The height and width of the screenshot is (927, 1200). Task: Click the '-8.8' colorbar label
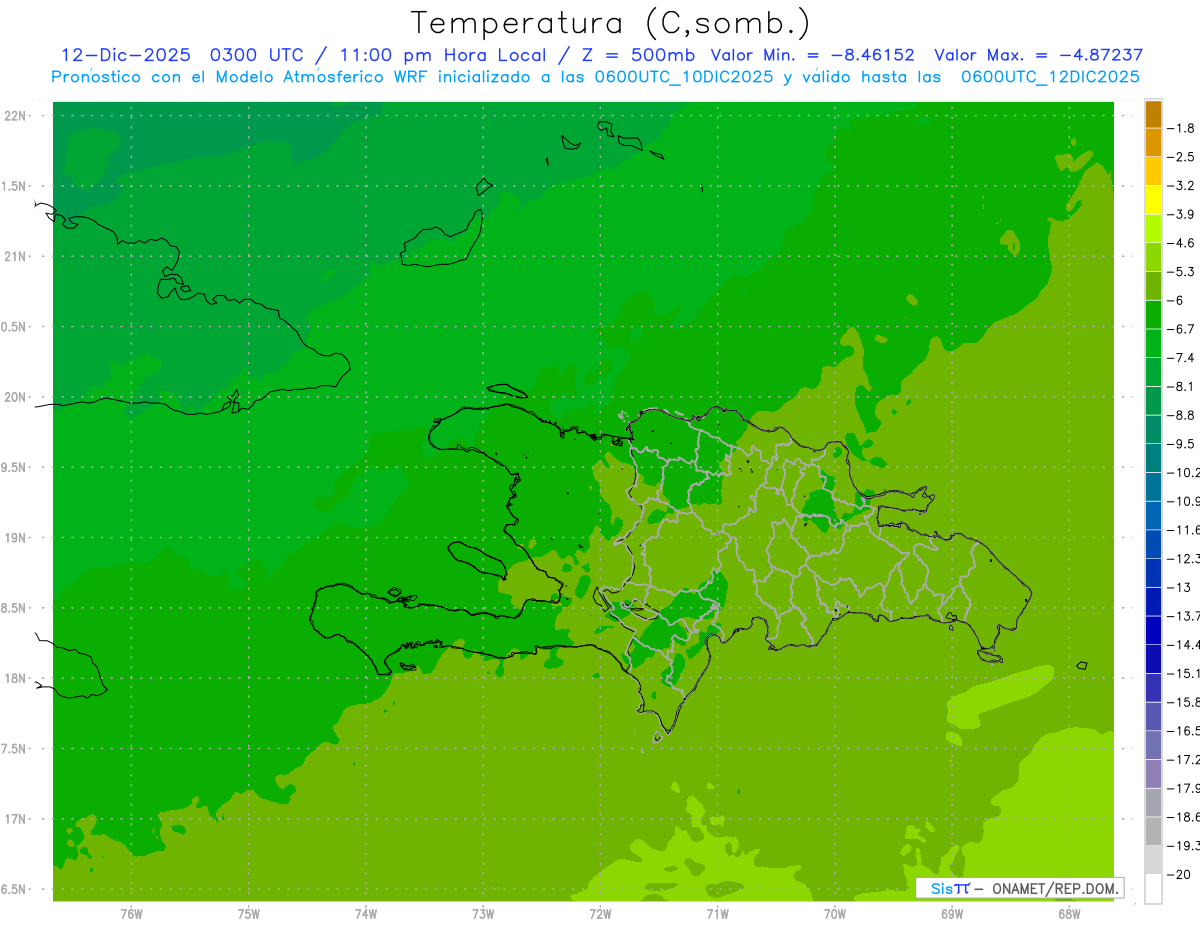1182,414
